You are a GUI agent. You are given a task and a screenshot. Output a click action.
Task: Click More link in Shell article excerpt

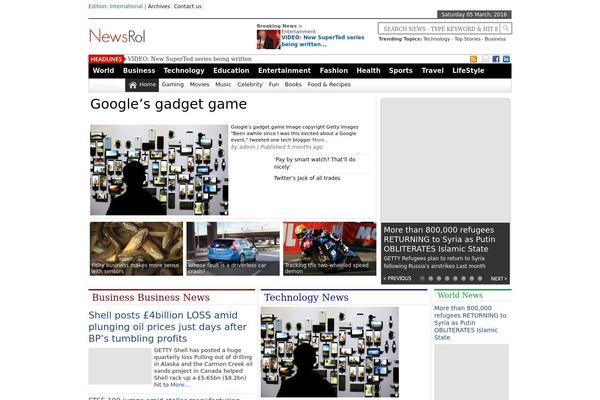pyautogui.click(x=179, y=385)
